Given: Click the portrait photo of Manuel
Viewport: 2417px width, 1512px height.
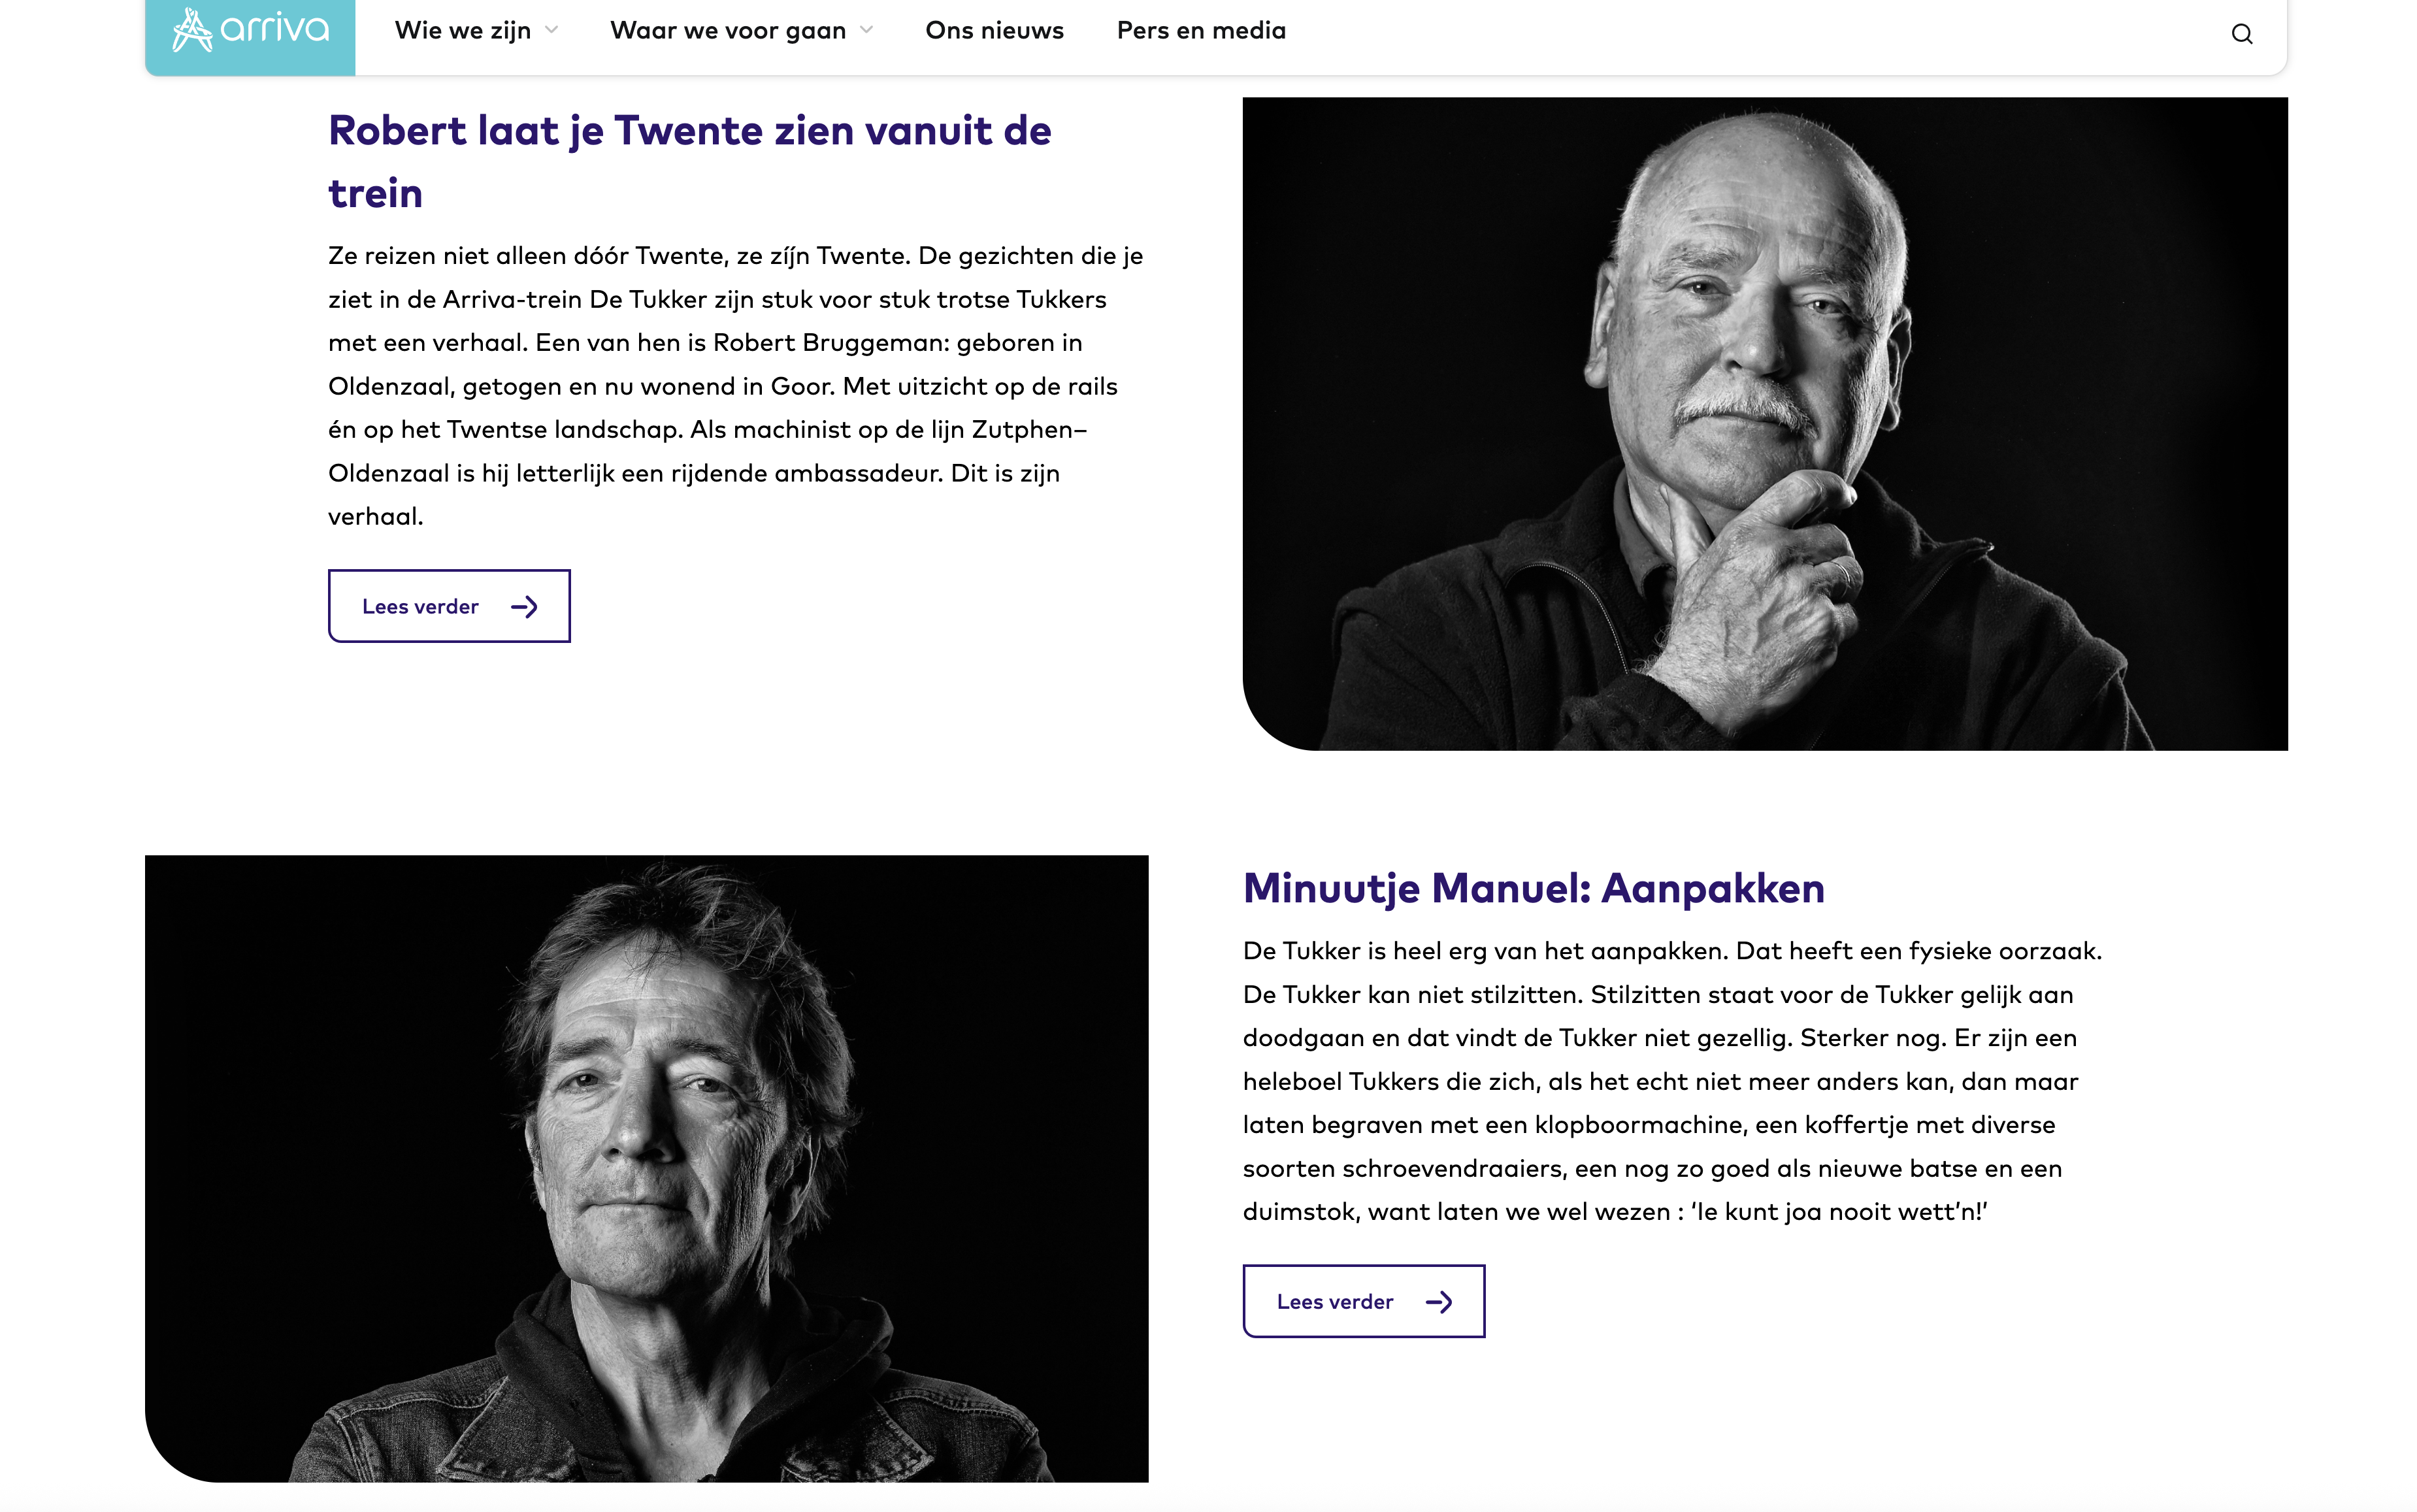Looking at the screenshot, I should 647,1168.
